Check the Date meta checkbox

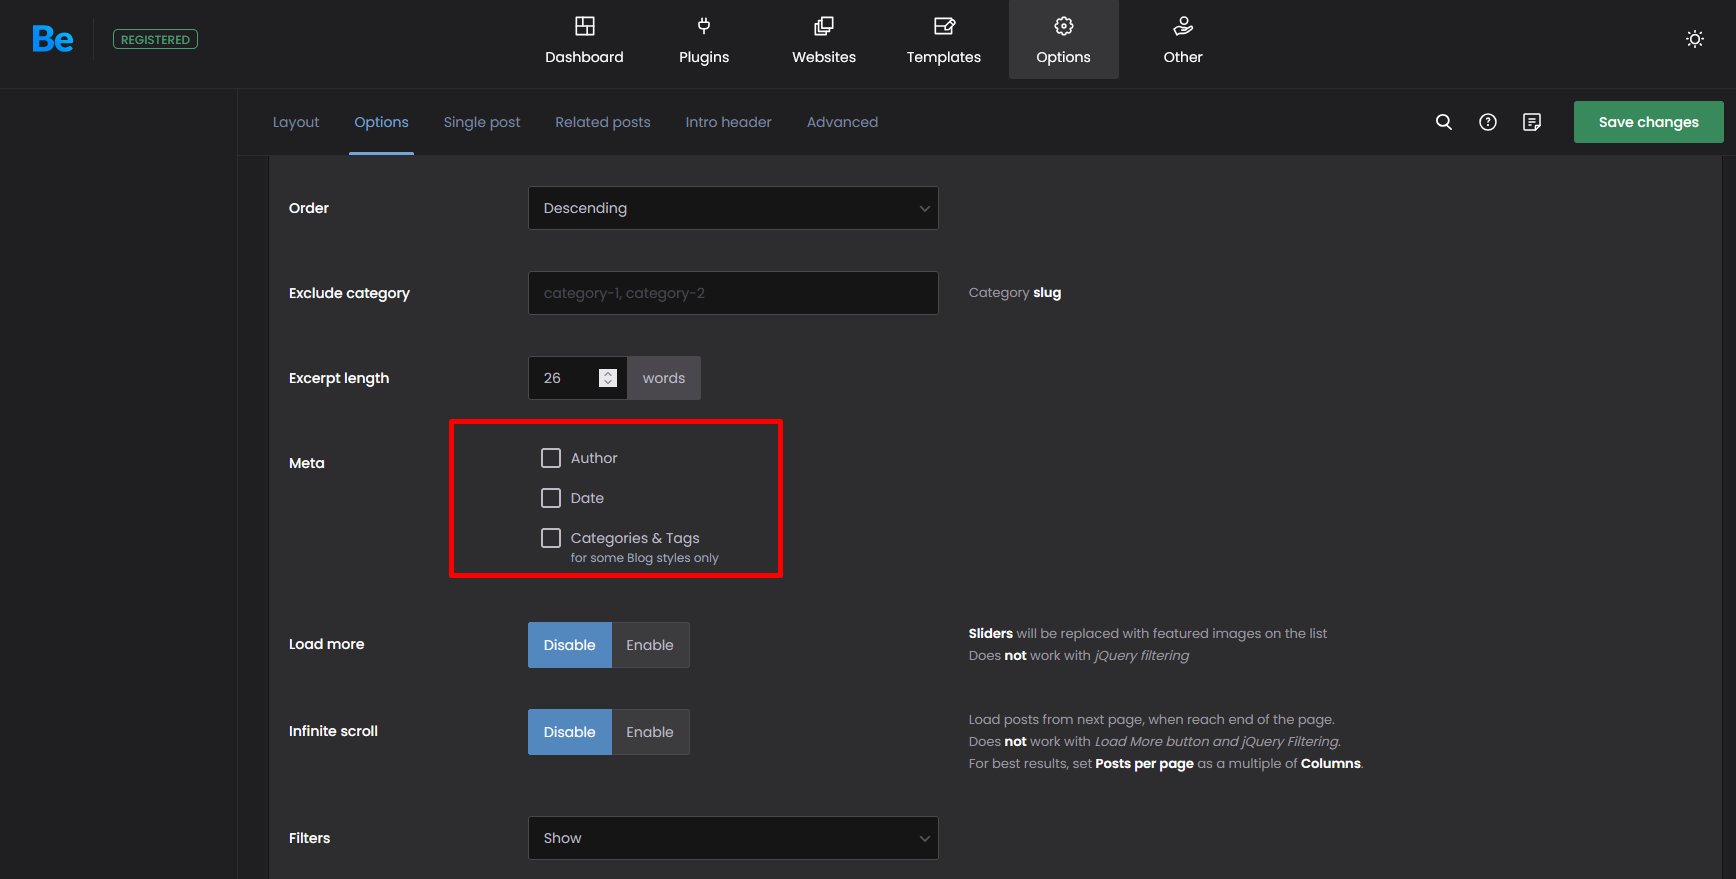pyautogui.click(x=551, y=498)
